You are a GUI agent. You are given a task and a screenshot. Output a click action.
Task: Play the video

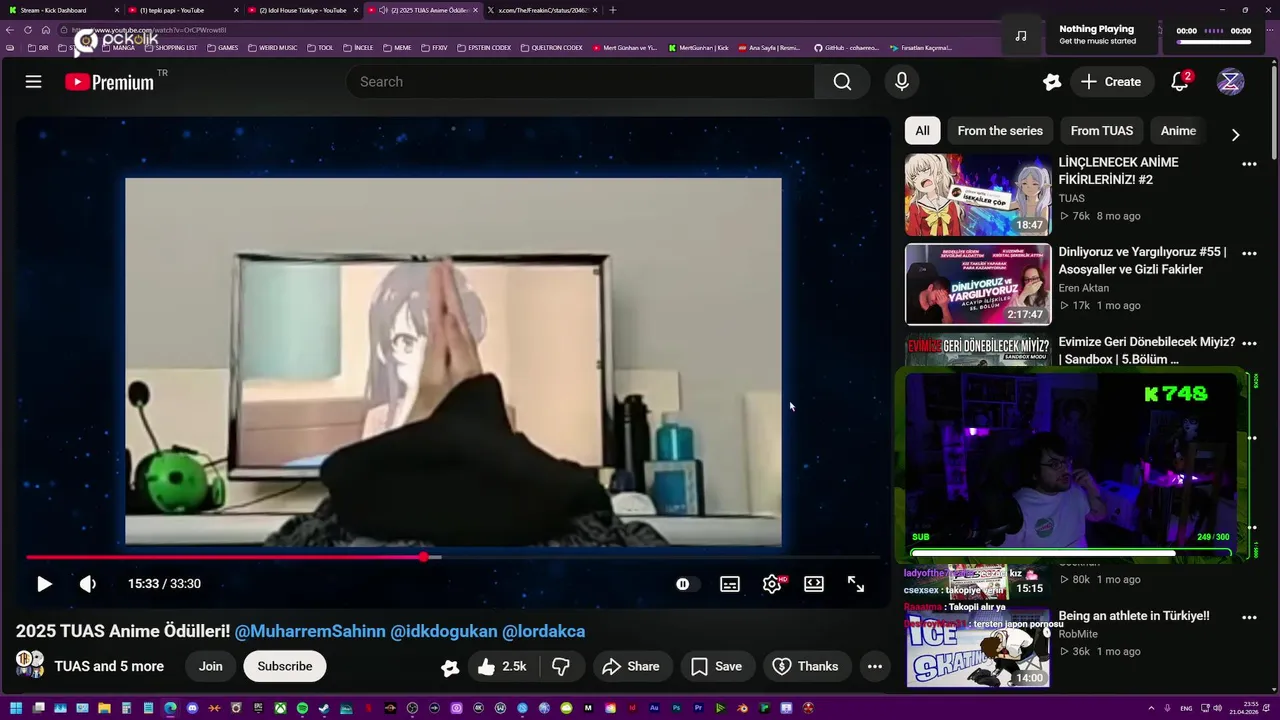44,584
